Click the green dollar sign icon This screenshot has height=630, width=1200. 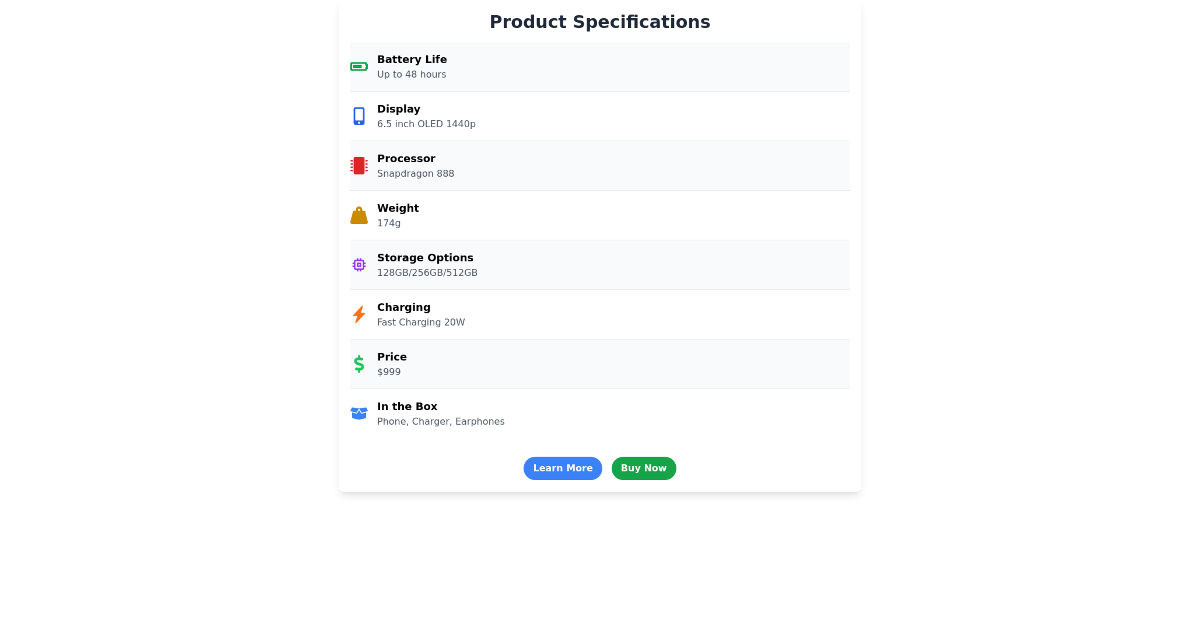click(359, 364)
